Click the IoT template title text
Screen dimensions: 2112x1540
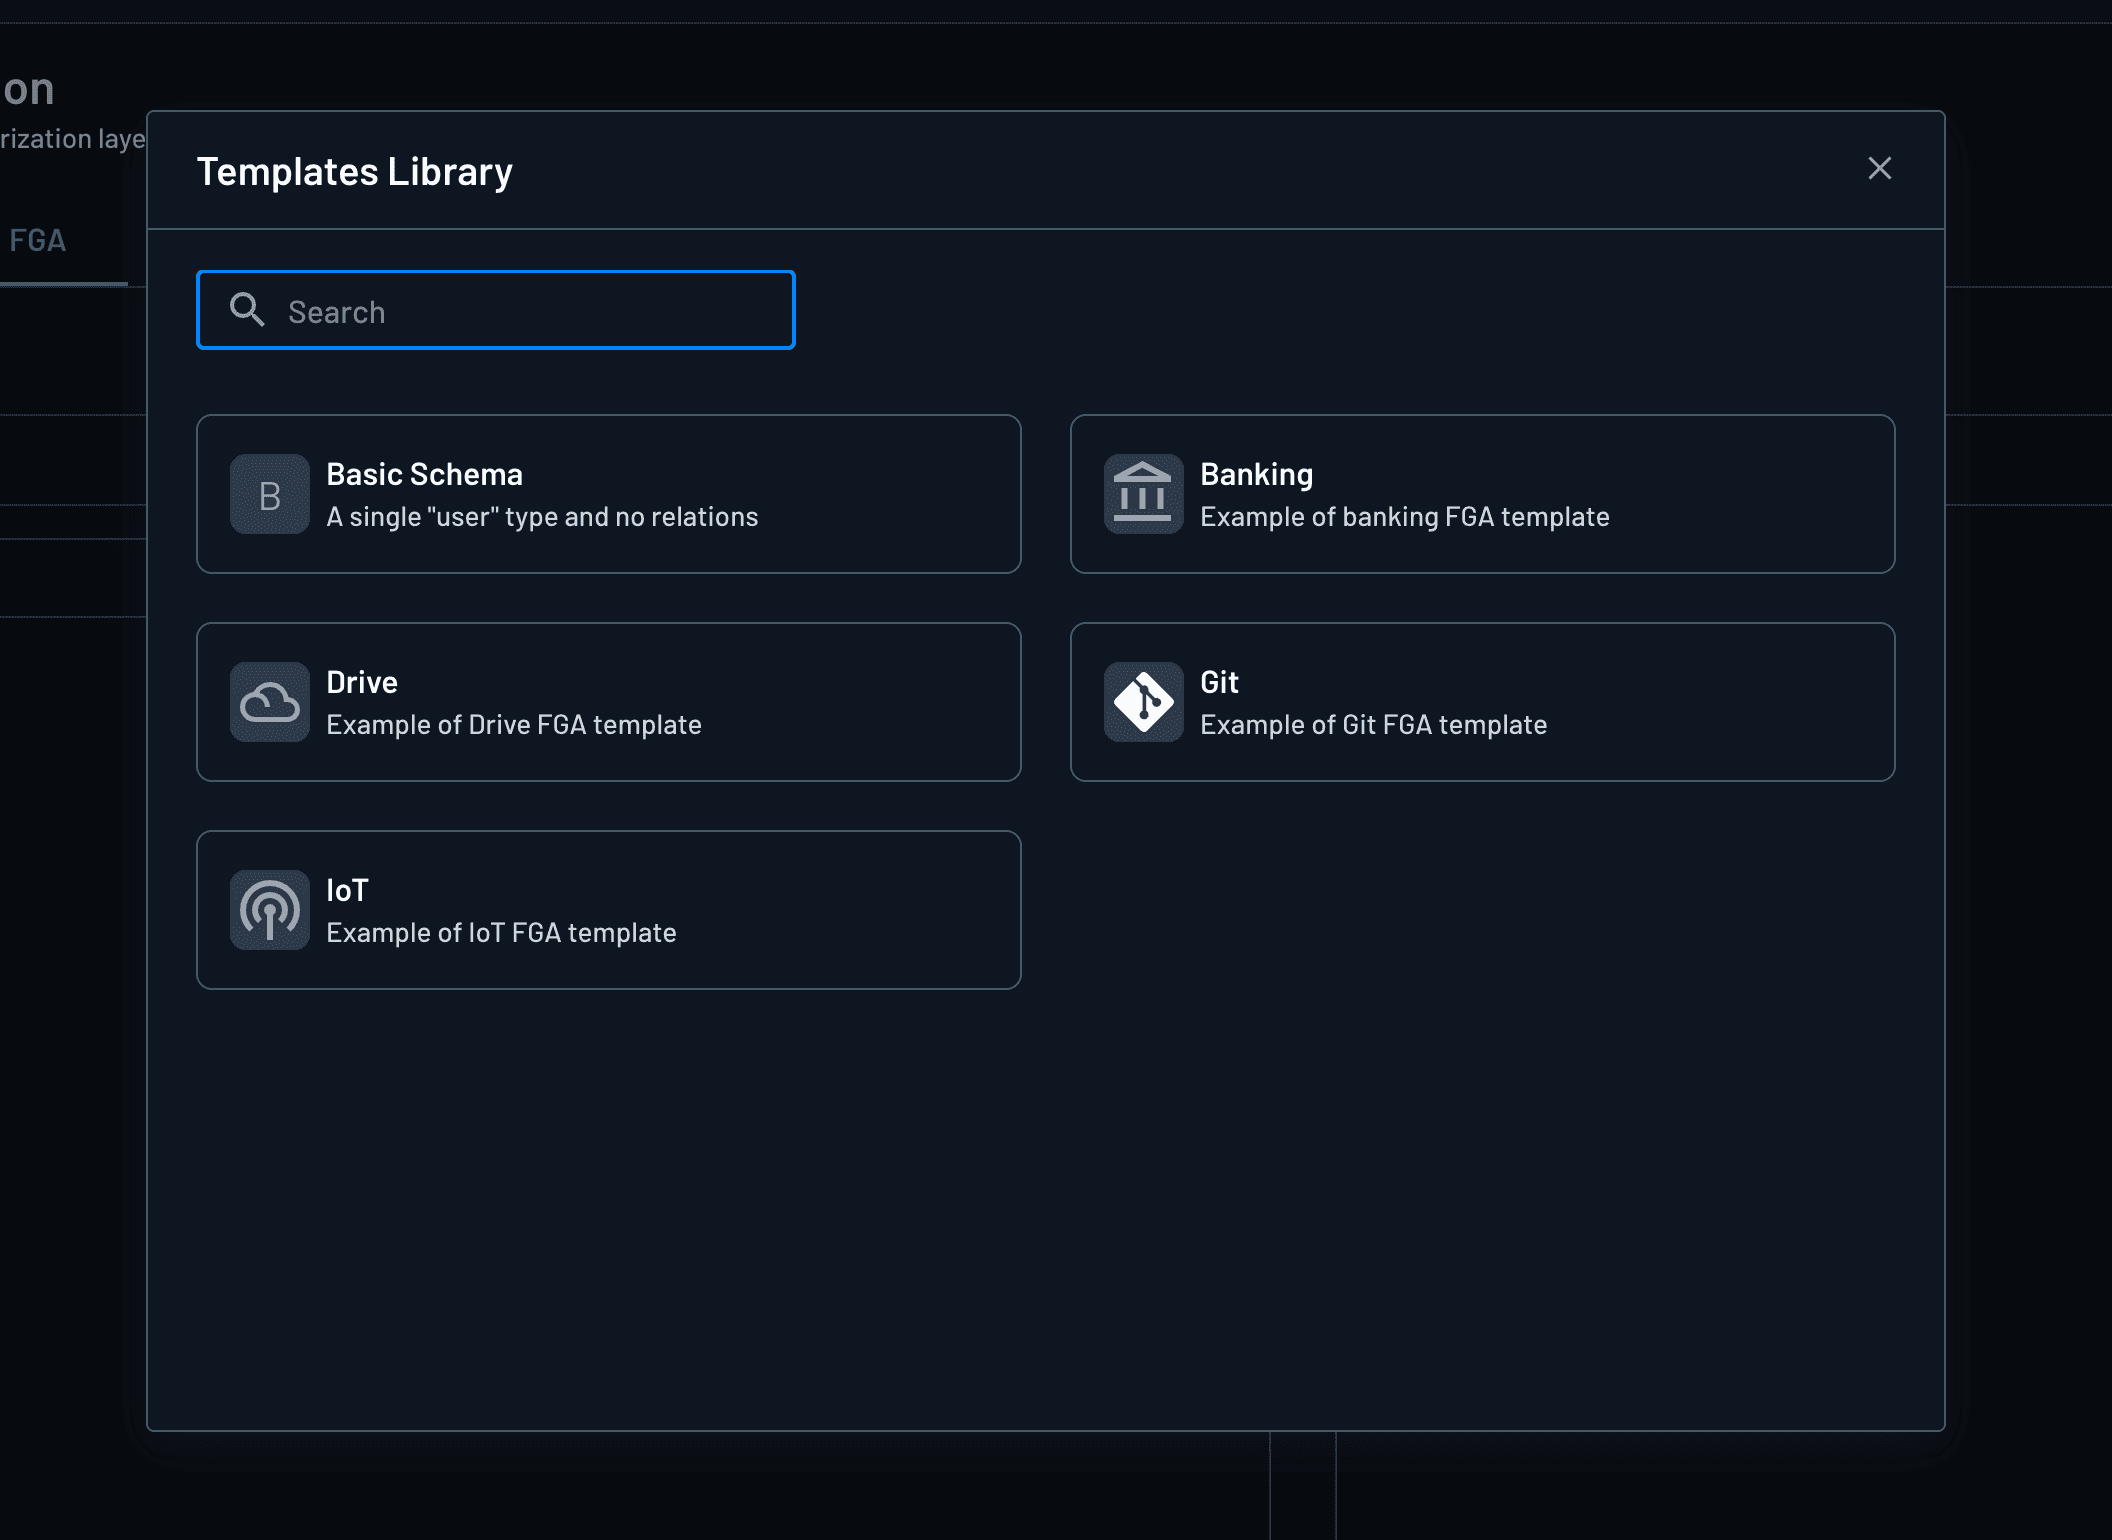tap(346, 889)
